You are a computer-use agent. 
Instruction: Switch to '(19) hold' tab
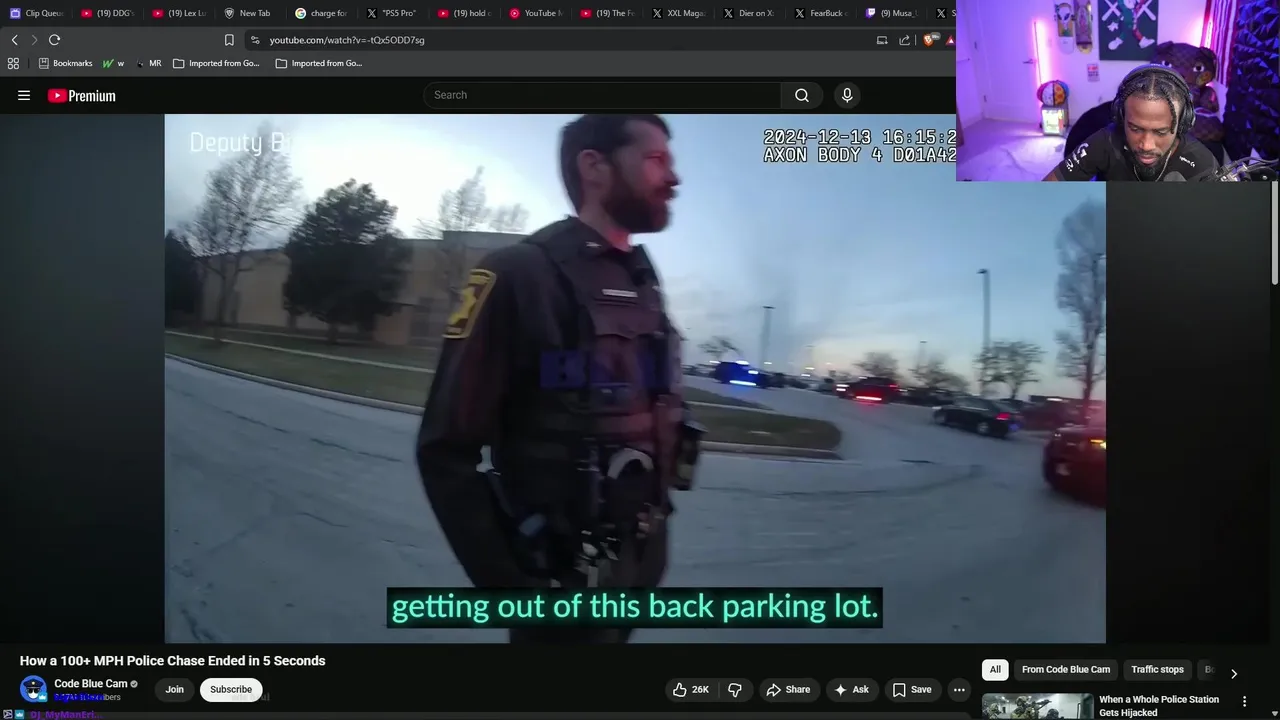tap(465, 13)
